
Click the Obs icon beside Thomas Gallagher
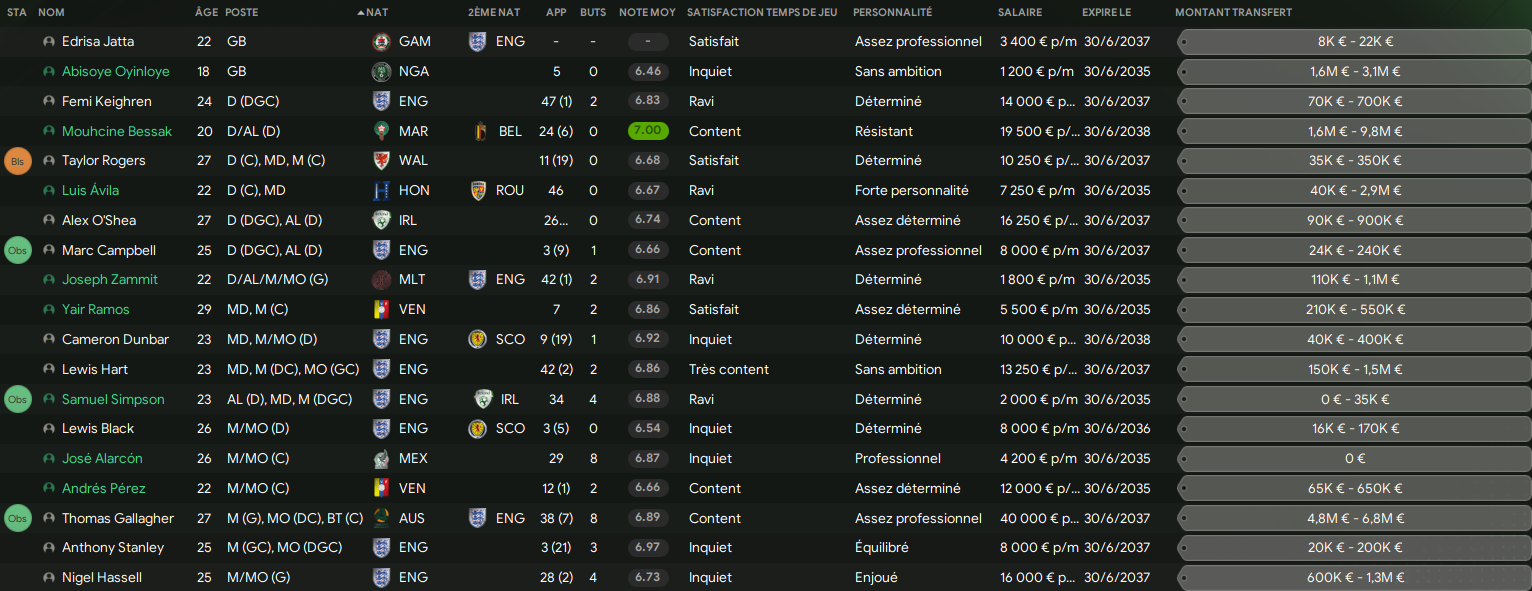point(18,519)
